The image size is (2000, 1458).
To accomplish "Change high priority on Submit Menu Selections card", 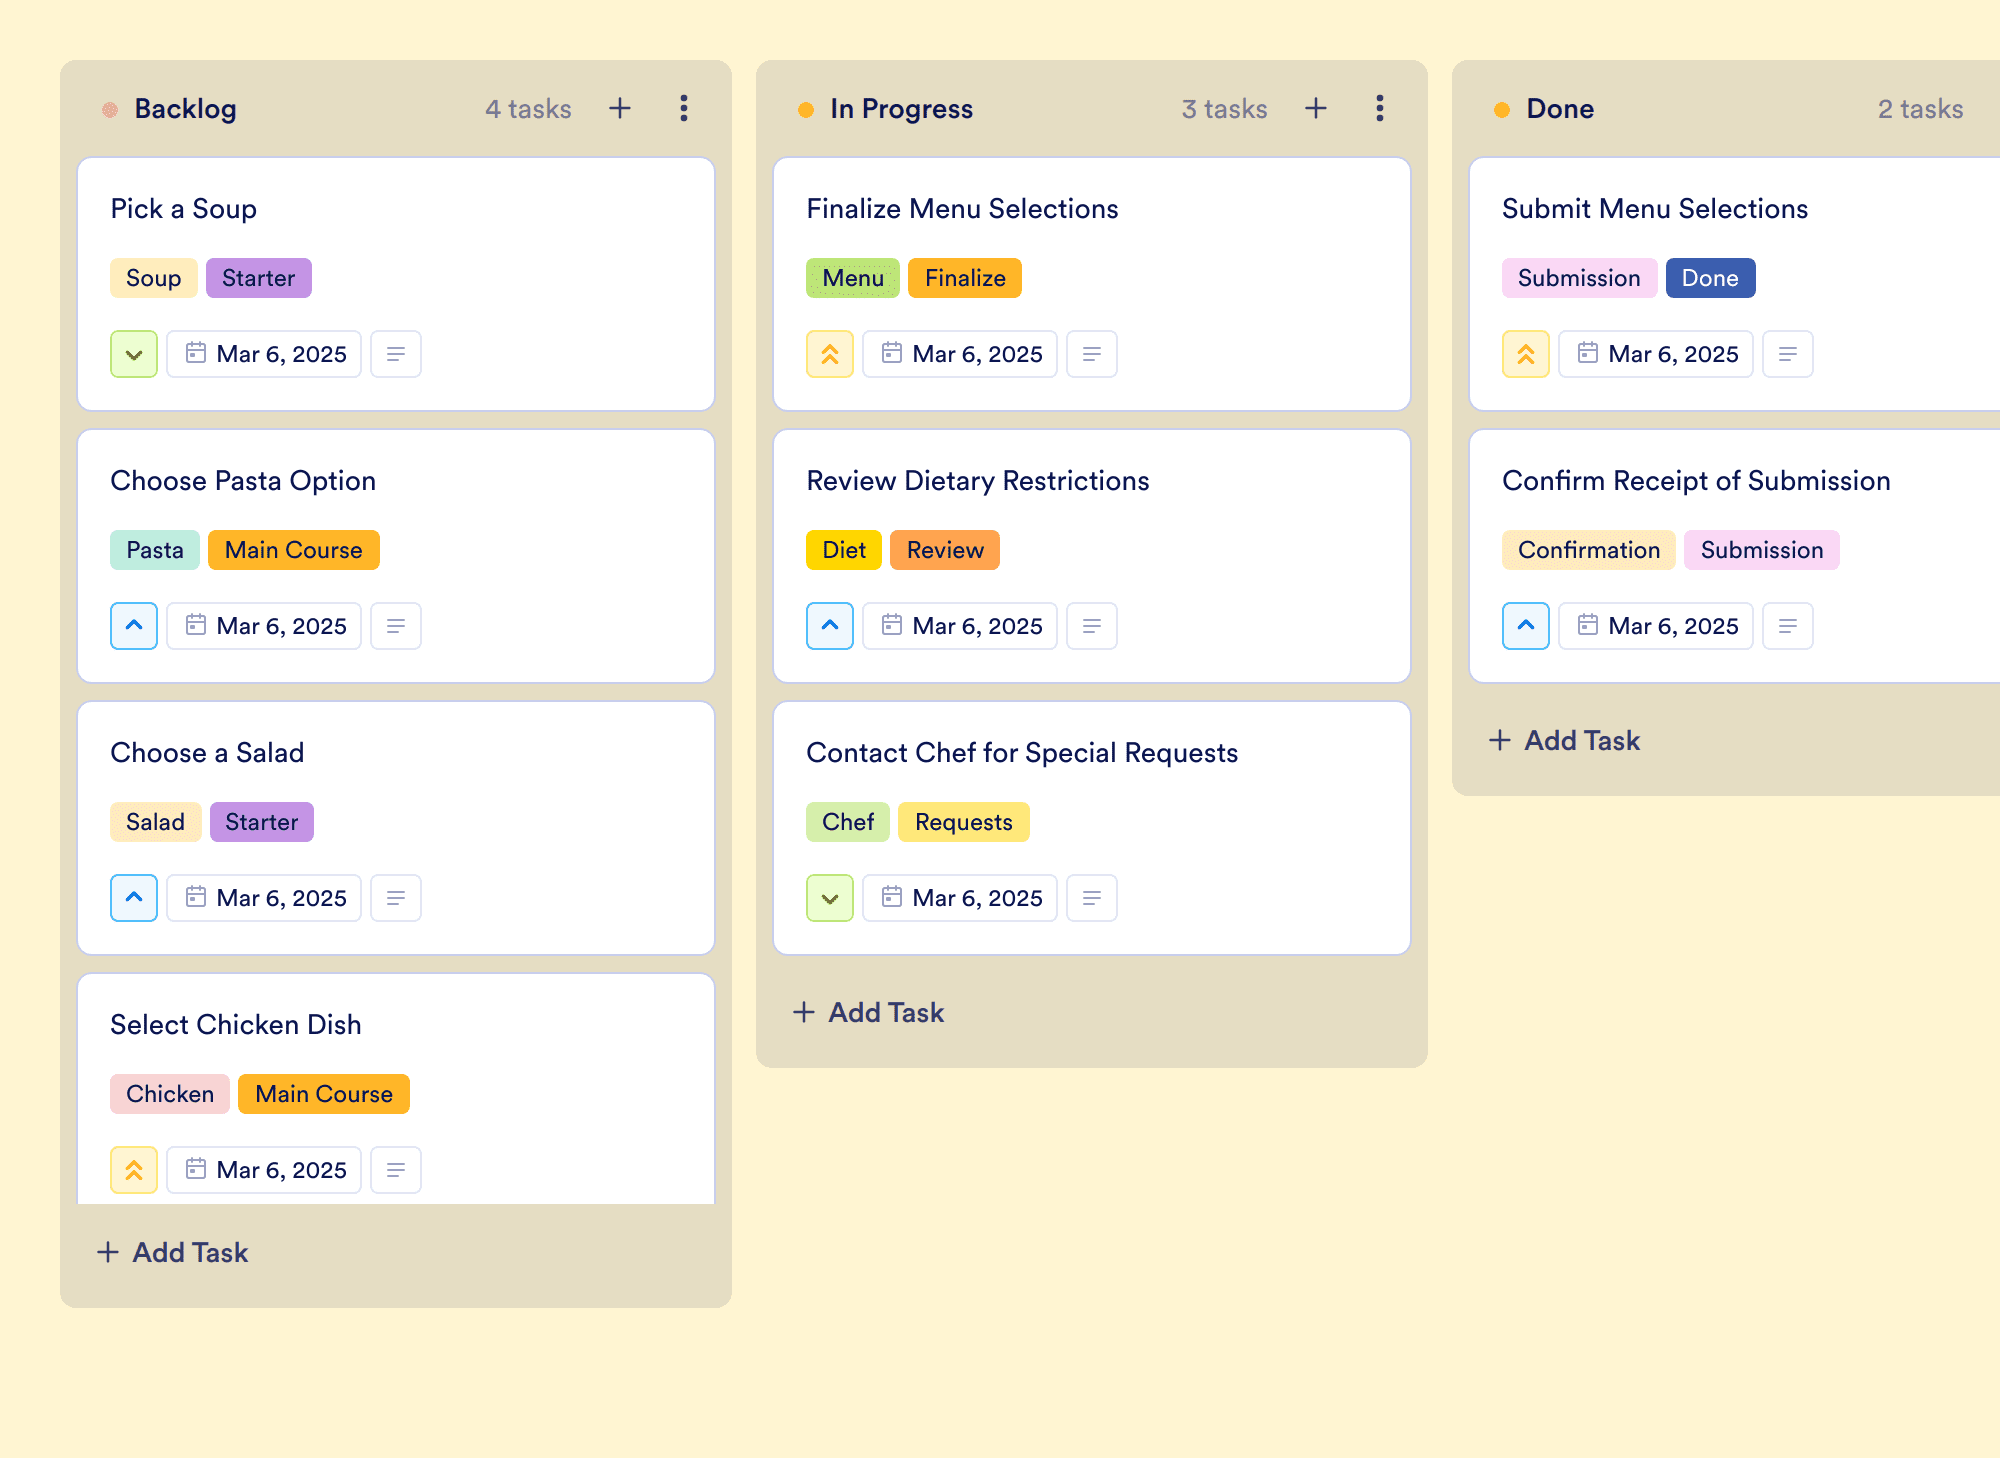I will (x=1526, y=354).
